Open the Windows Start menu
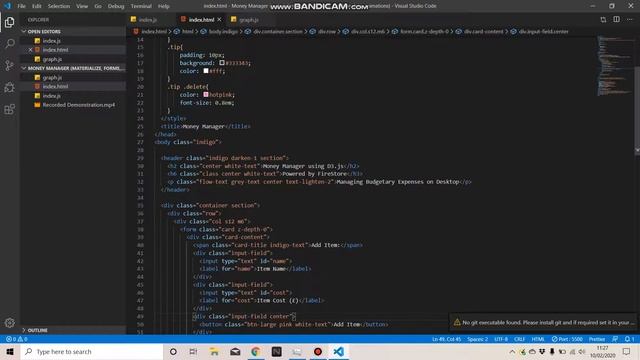 pos(10,351)
